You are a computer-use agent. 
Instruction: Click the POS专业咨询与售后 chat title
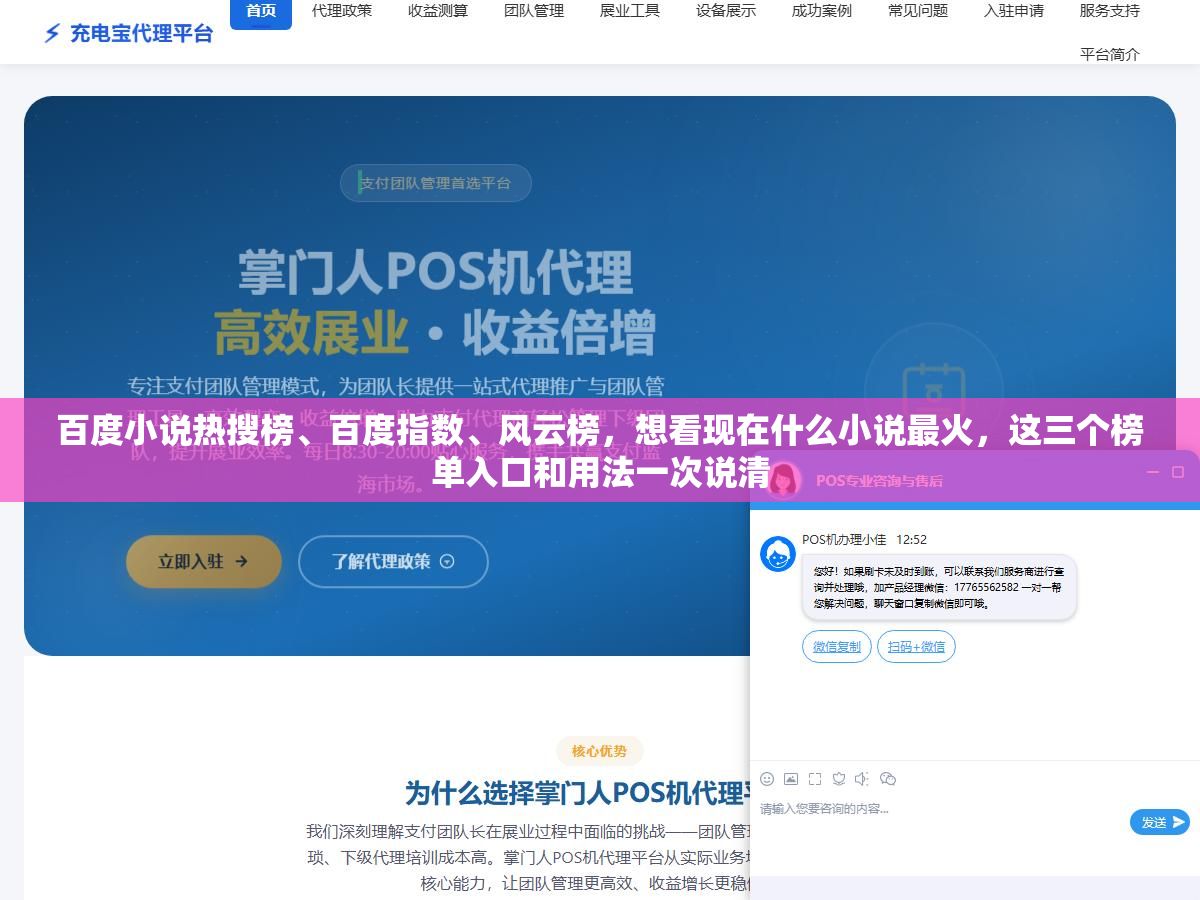[x=879, y=480]
